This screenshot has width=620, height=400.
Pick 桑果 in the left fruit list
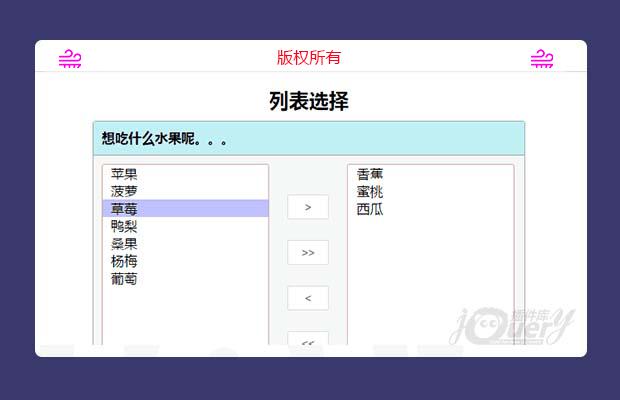(x=124, y=244)
